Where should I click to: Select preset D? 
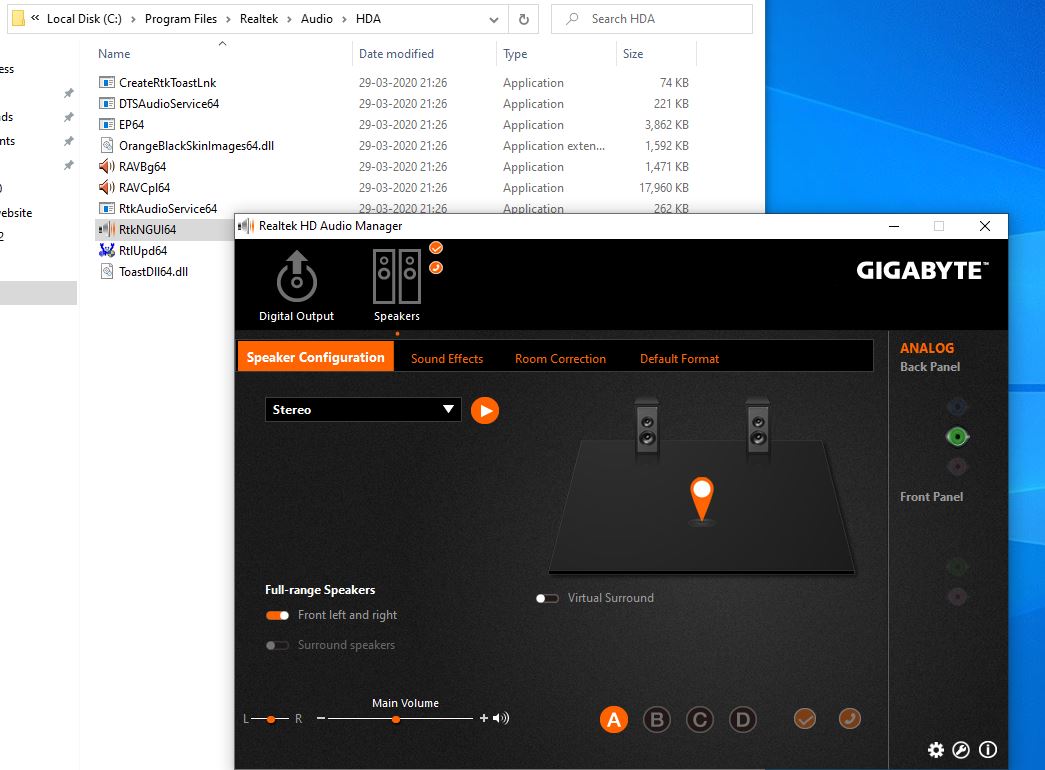click(742, 719)
